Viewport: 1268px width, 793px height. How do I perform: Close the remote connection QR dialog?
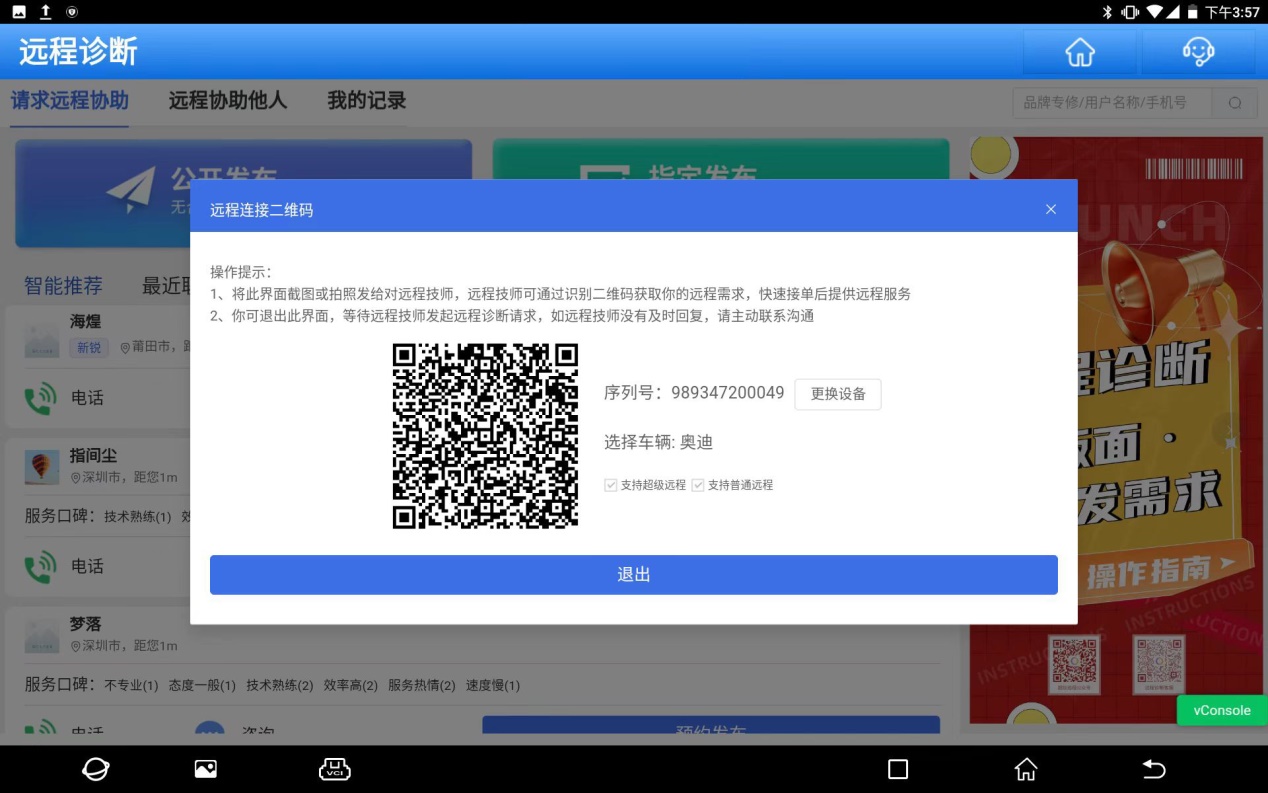1051,209
